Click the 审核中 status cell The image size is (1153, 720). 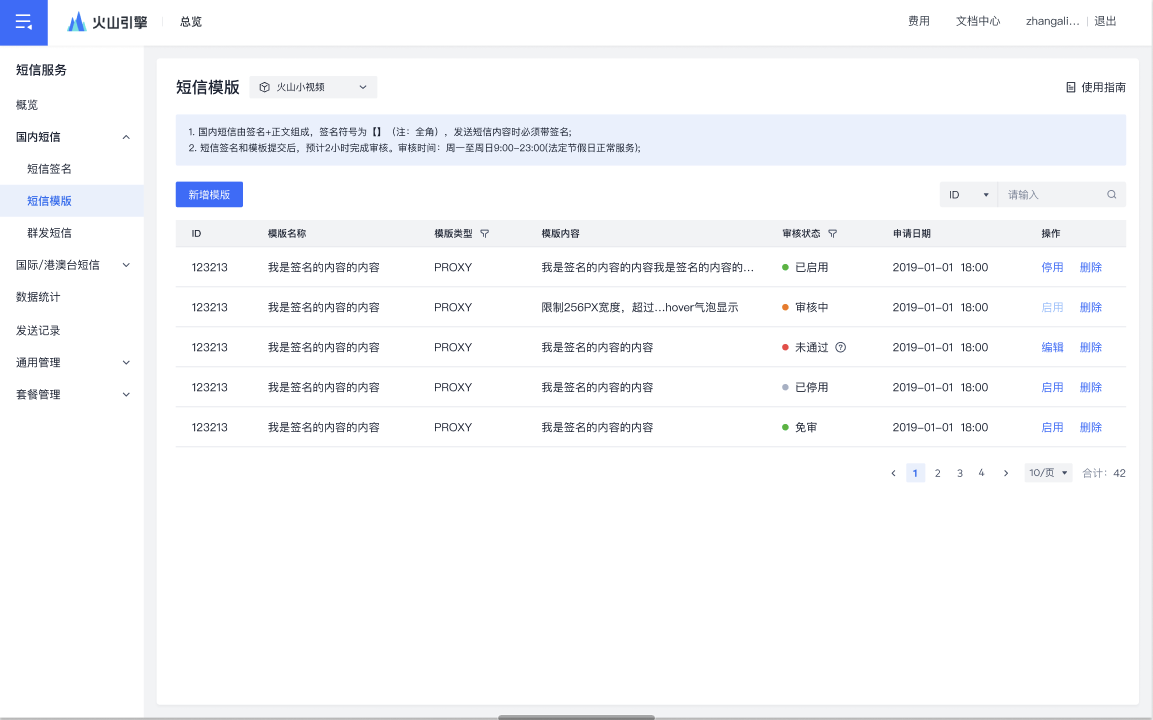[x=805, y=307]
